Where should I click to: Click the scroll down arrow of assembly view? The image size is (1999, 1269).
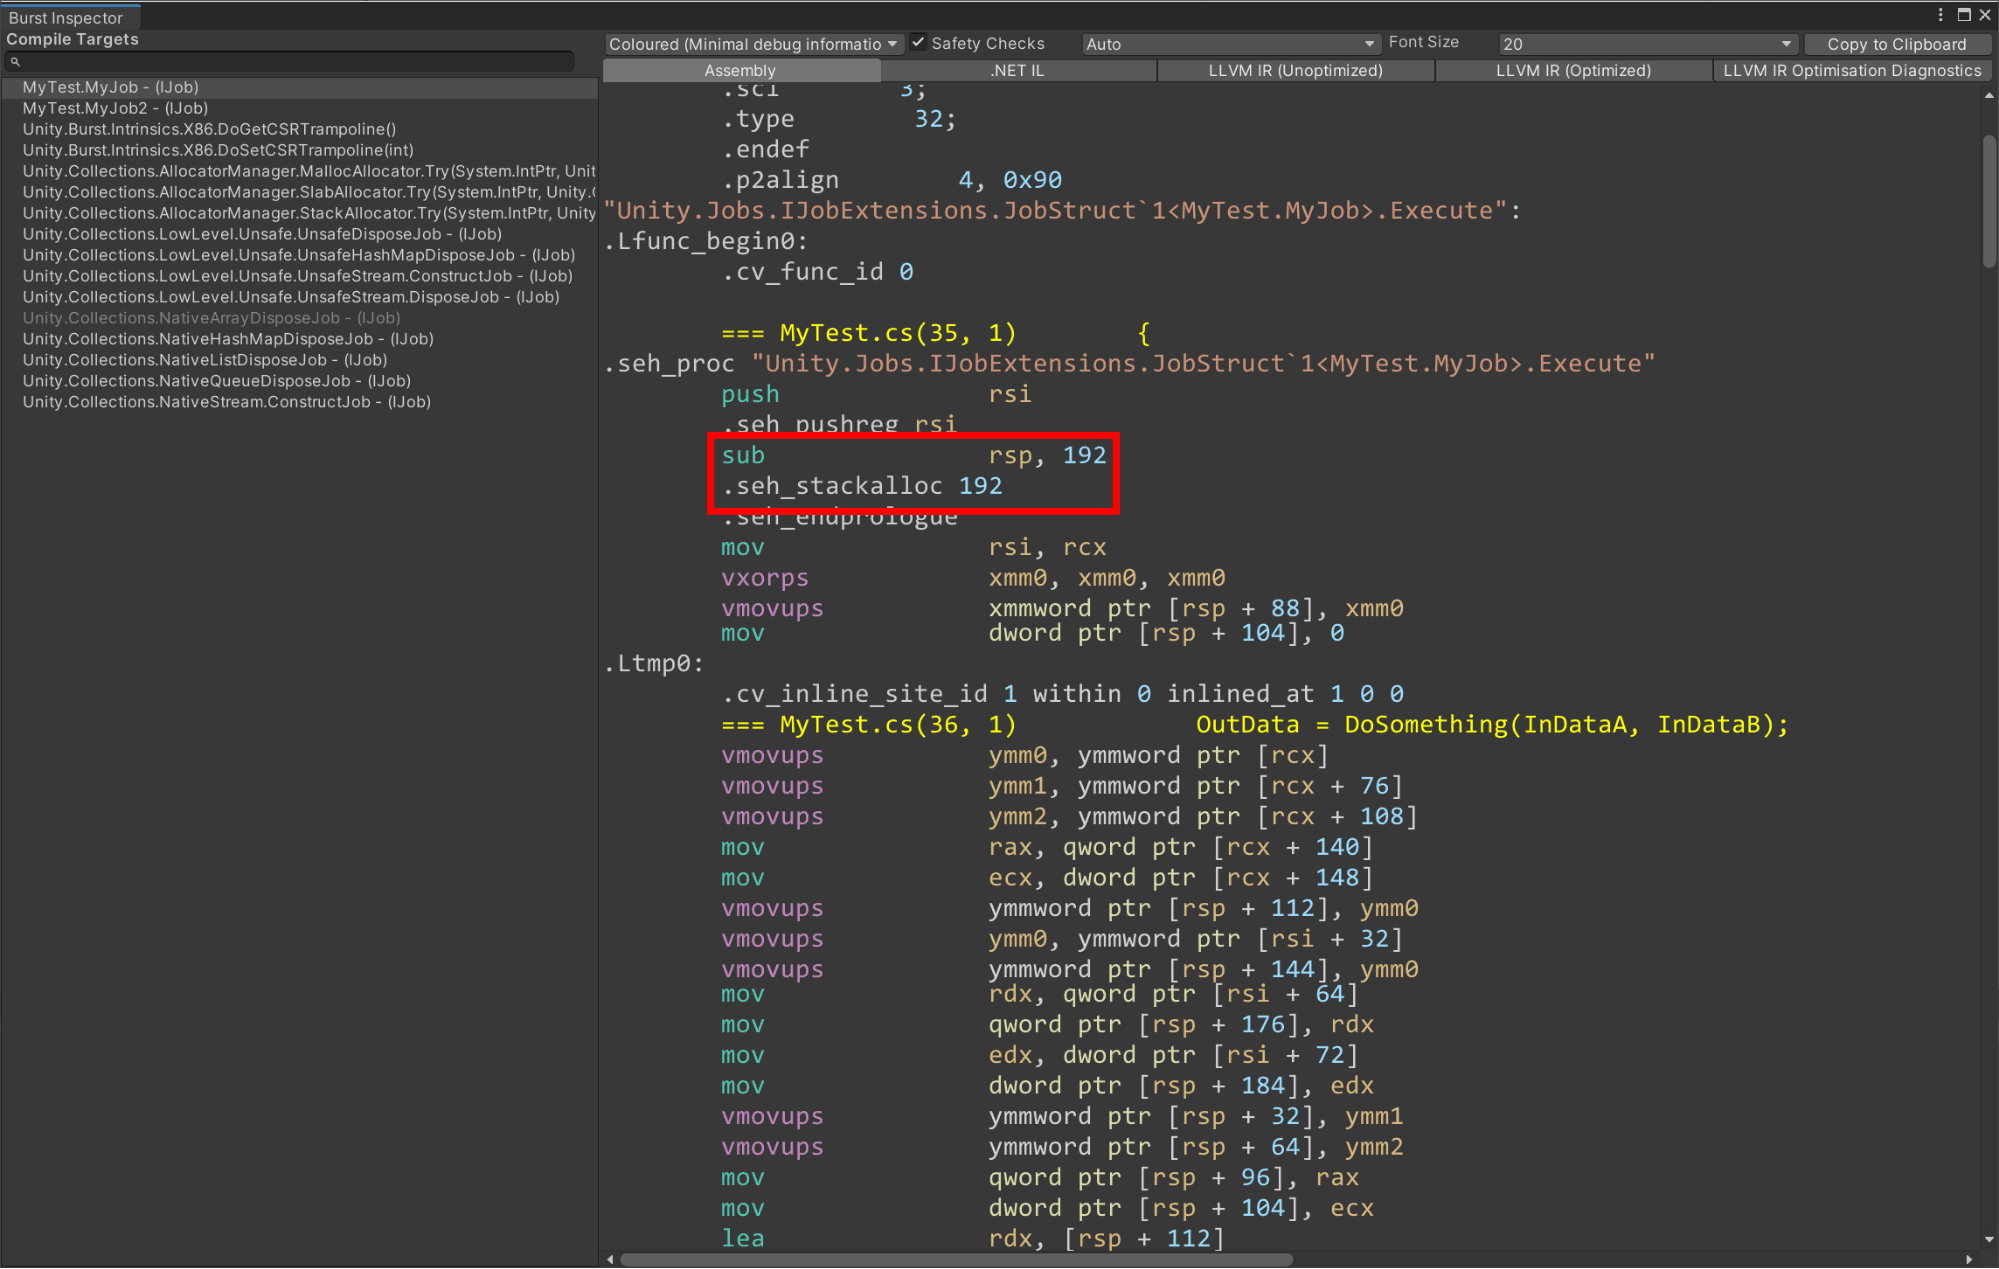click(x=1989, y=1239)
